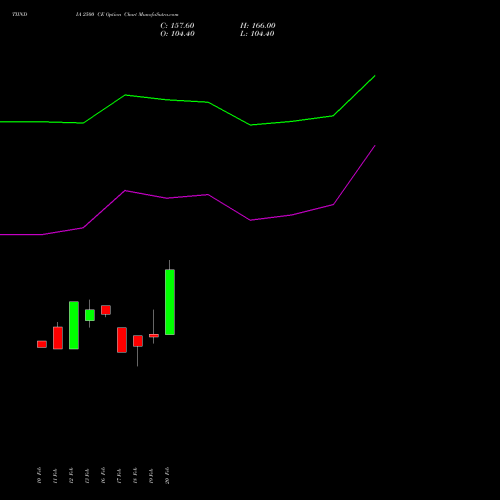Click the thin red doji candle for 19 Feb

tap(154, 336)
